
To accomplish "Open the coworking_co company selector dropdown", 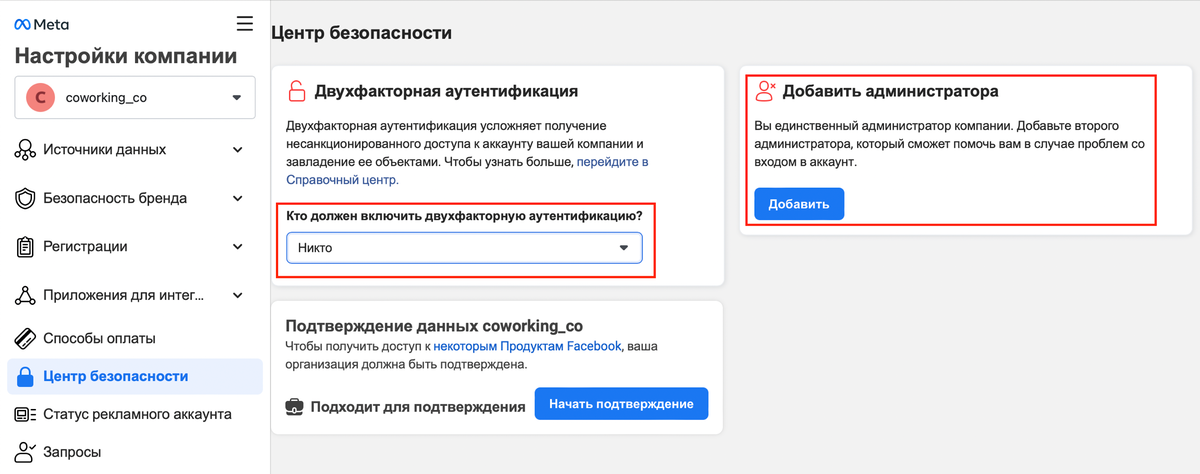I will click(135, 98).
